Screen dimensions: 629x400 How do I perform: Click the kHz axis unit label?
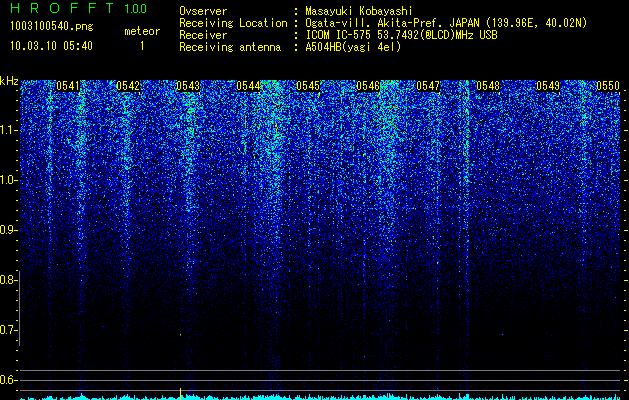pyautogui.click(x=9, y=81)
